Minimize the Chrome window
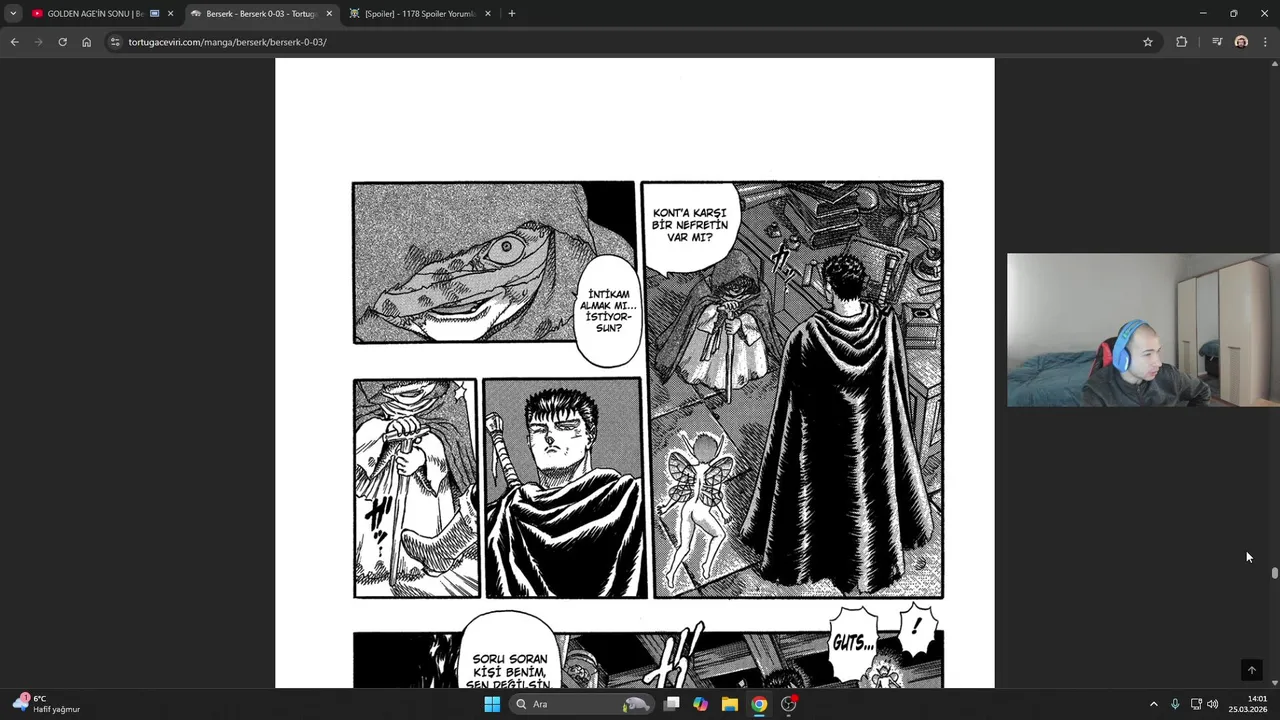 coord(1203,13)
